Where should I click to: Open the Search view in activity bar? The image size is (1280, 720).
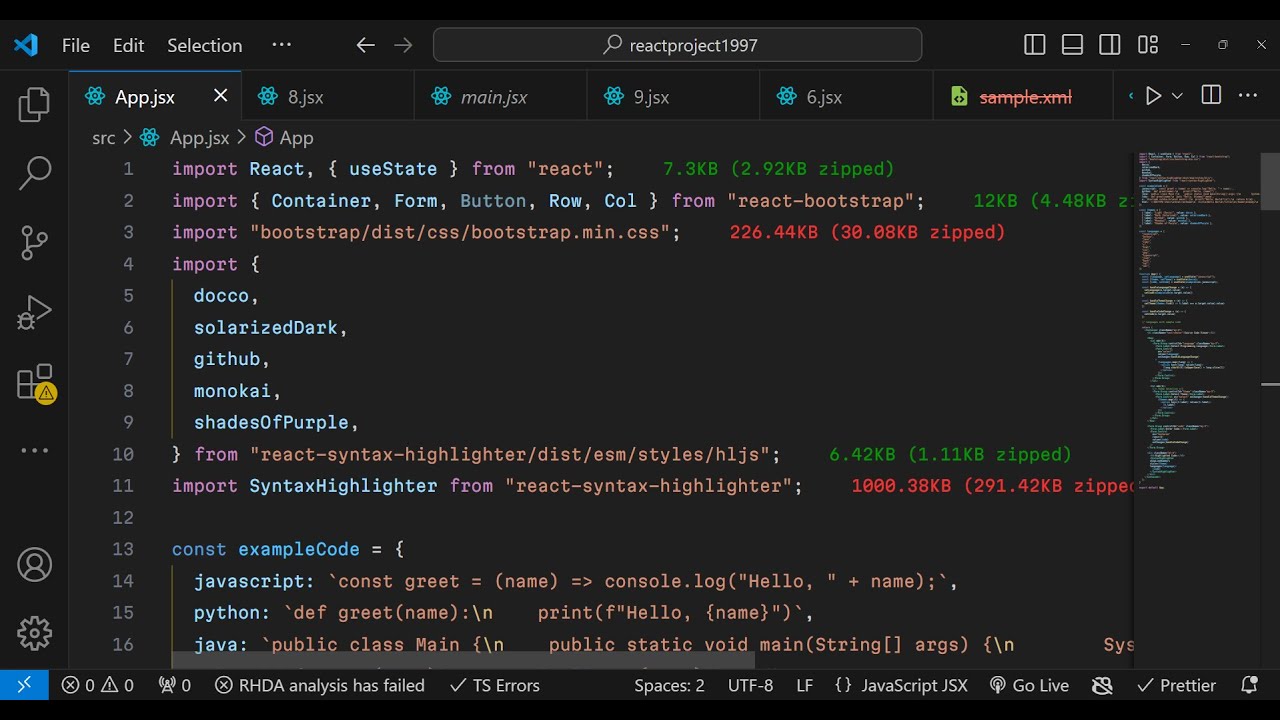pos(34,173)
